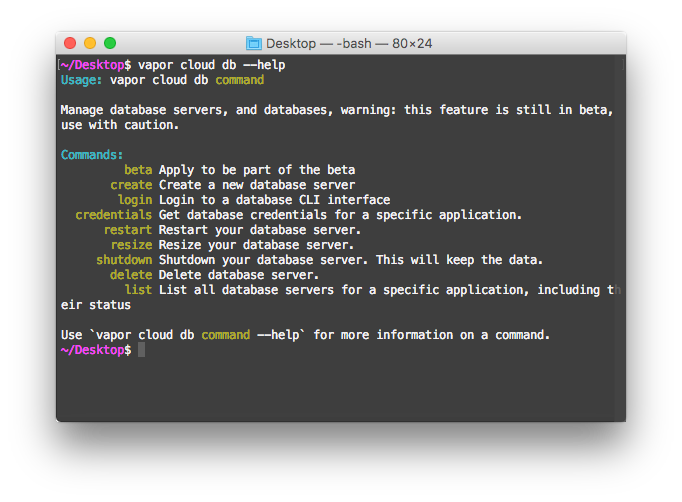Image resolution: width=682 pixels, height=502 pixels.
Task: Click the 'beta' command name
Action: click(138, 170)
